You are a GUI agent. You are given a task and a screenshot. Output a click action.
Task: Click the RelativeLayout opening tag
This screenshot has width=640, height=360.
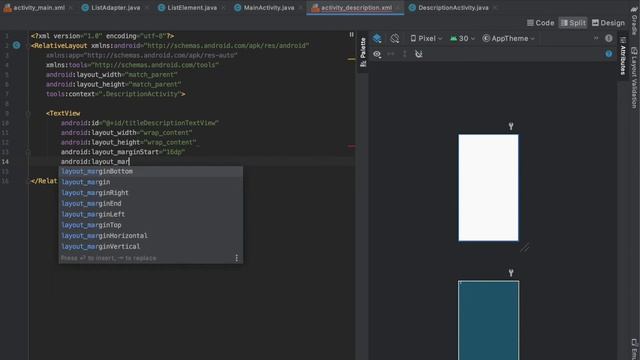click(x=59, y=46)
